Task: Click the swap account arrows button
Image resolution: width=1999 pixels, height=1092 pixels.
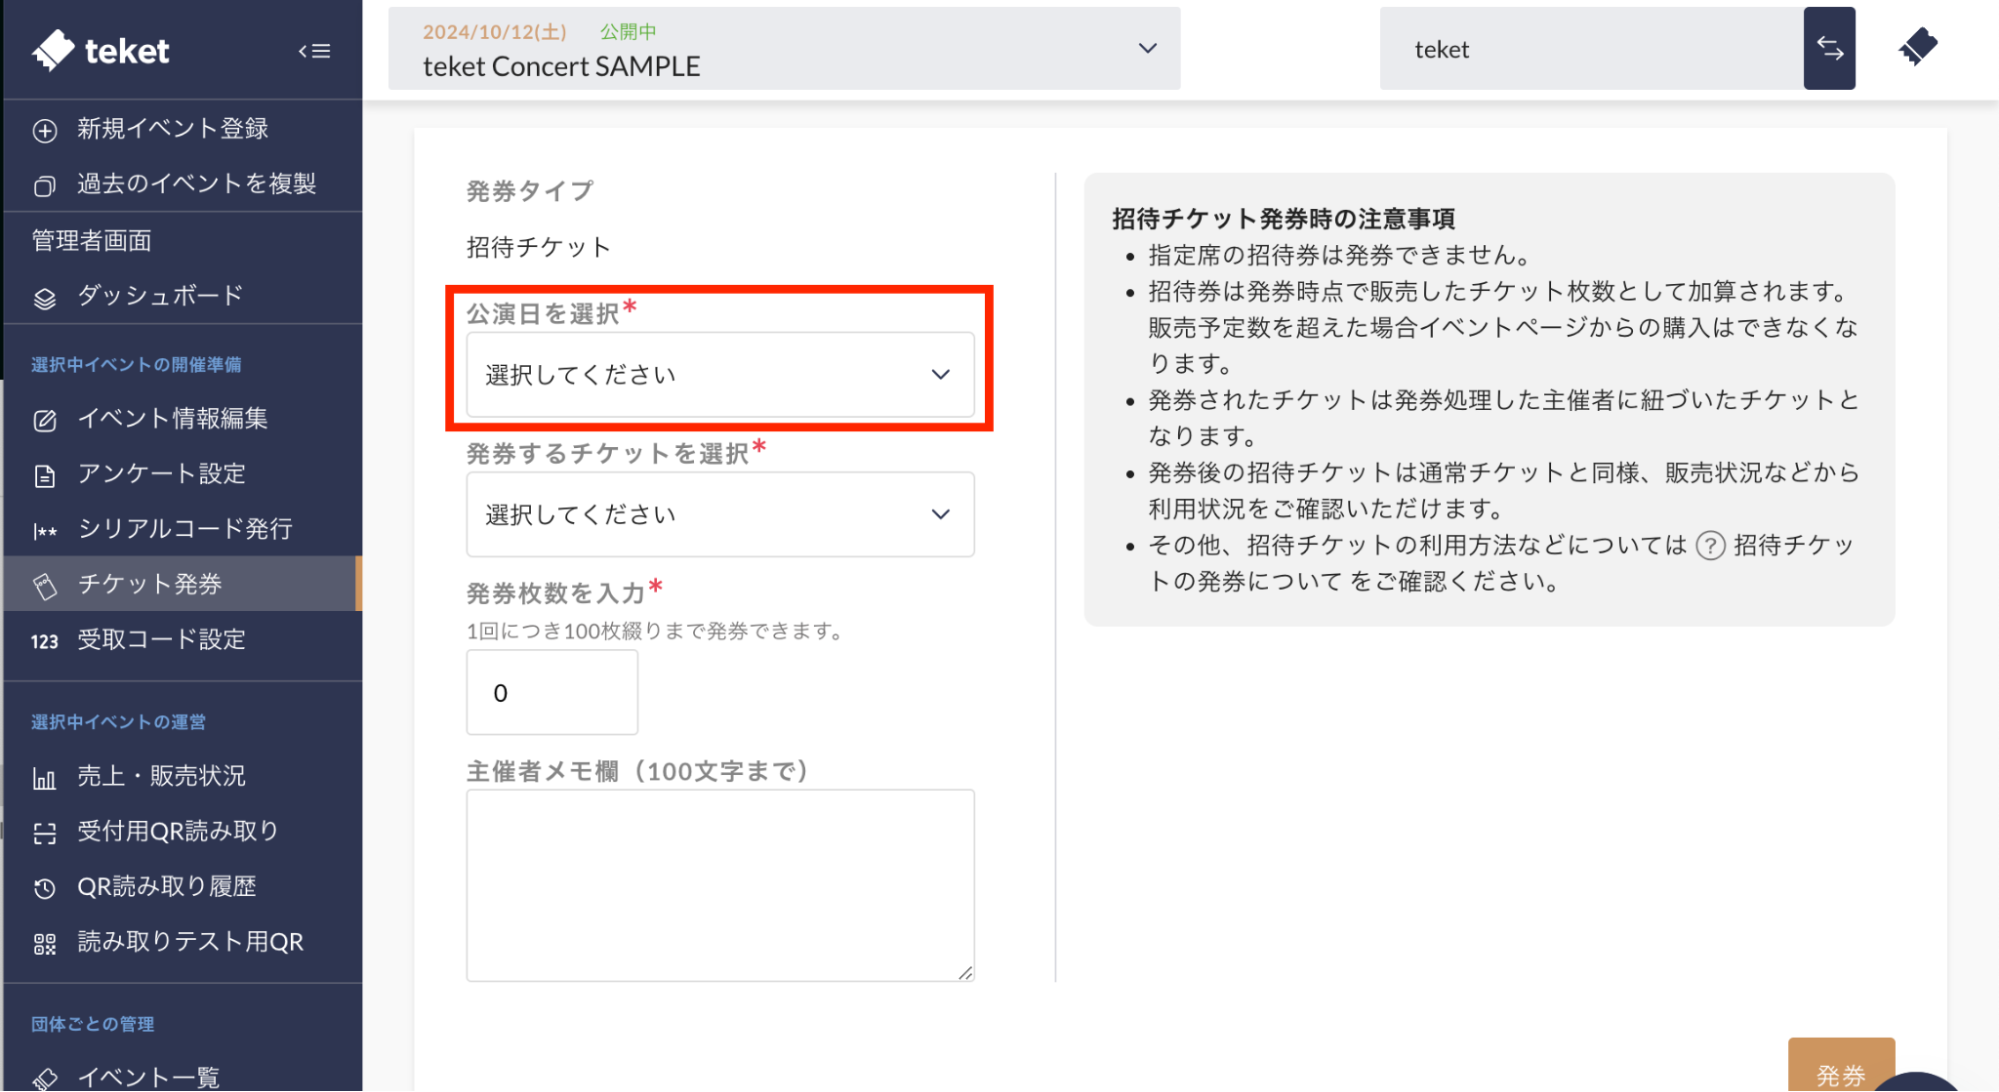Action: tap(1829, 48)
